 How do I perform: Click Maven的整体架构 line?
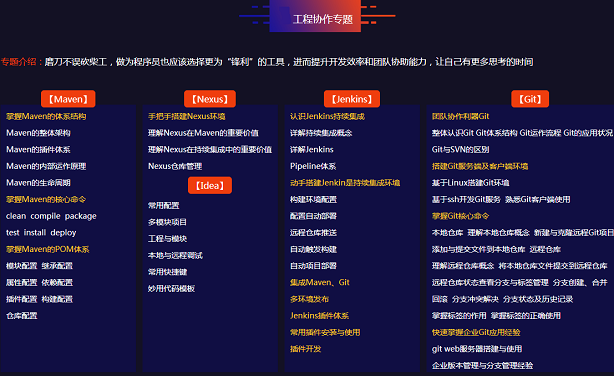pyautogui.click(x=38, y=133)
